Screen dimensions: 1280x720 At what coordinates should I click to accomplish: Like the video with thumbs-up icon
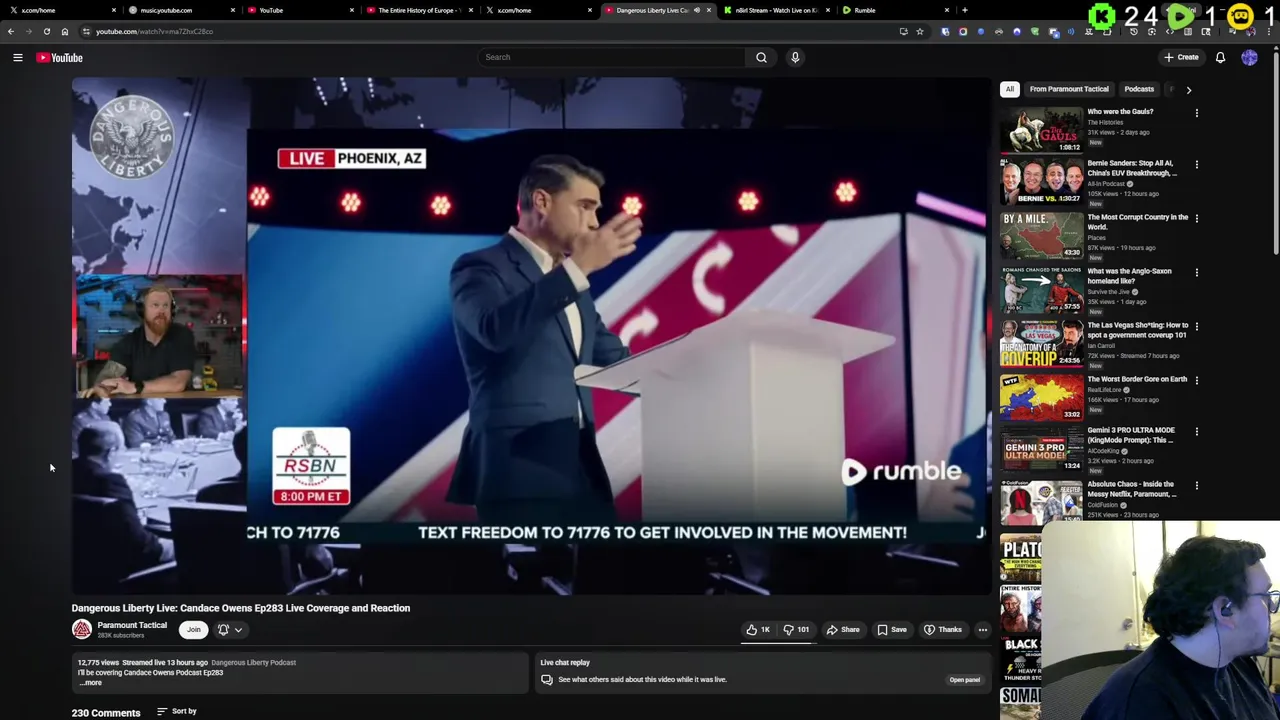tap(759, 629)
